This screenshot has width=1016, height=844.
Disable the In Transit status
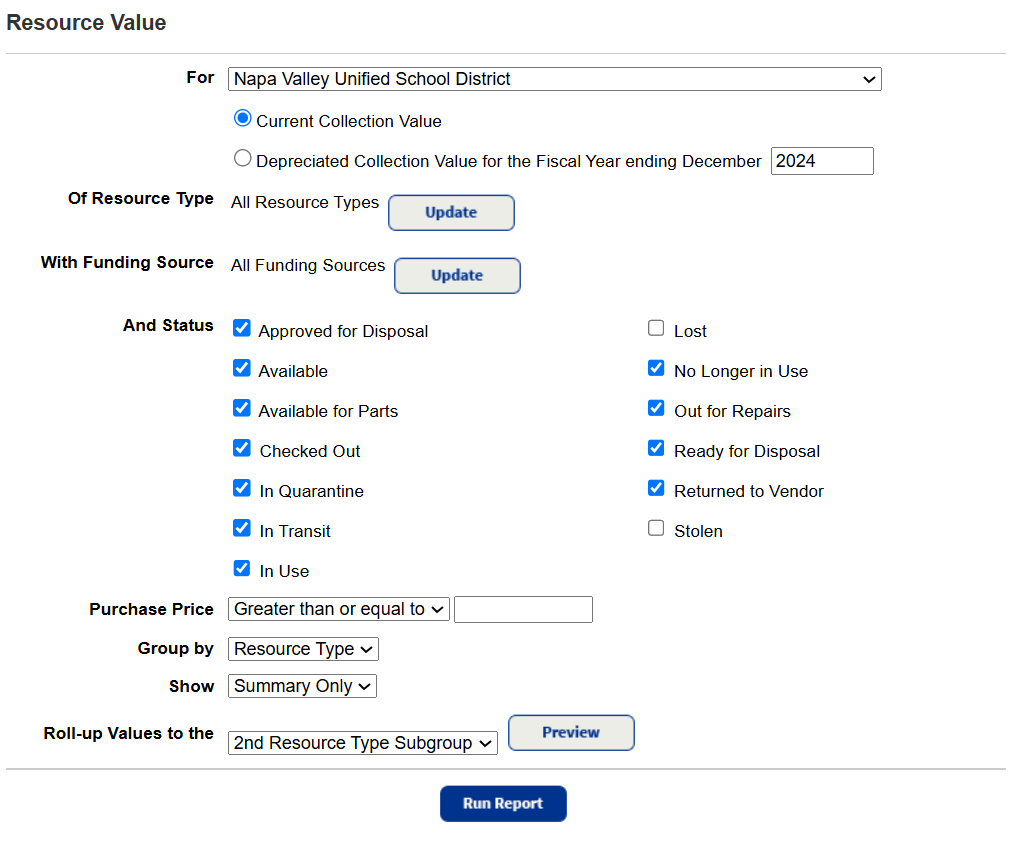click(x=242, y=527)
